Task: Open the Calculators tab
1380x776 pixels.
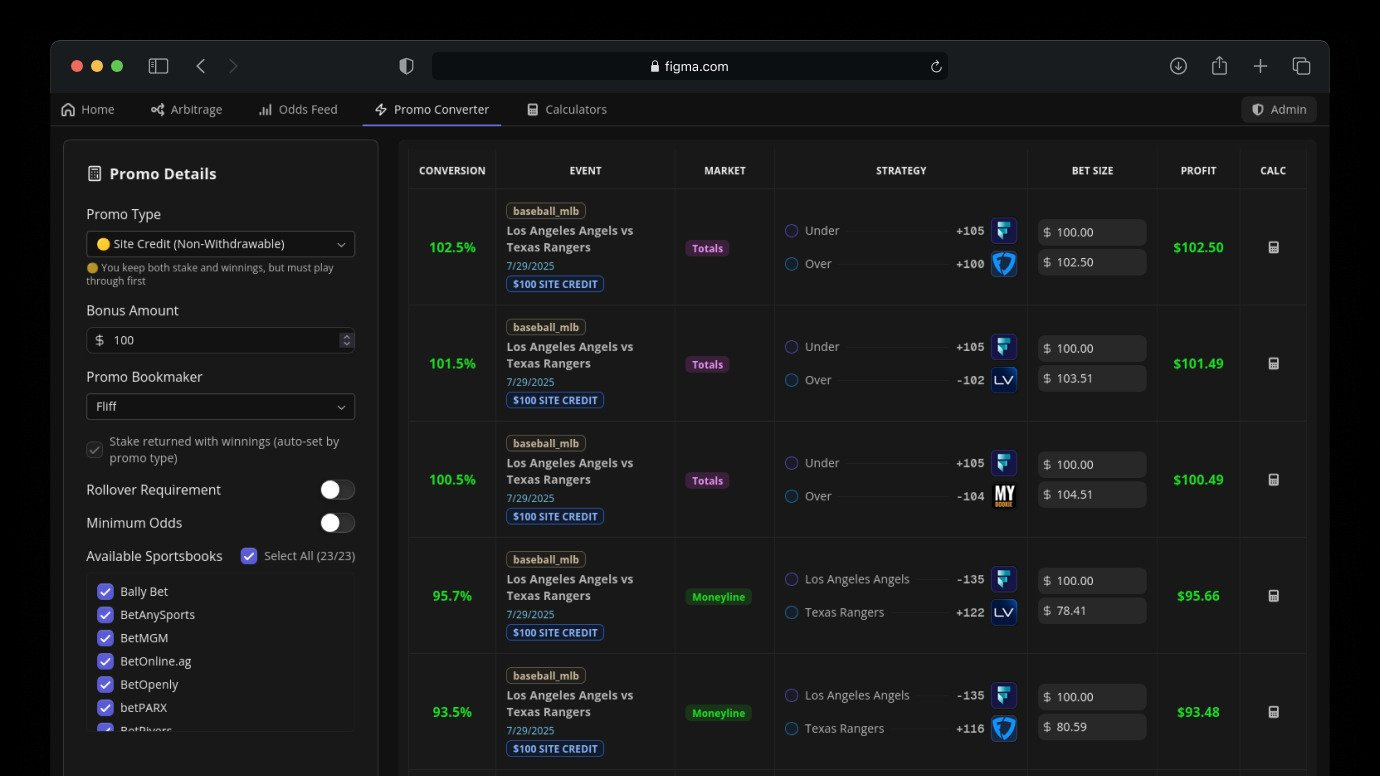Action: tap(567, 110)
